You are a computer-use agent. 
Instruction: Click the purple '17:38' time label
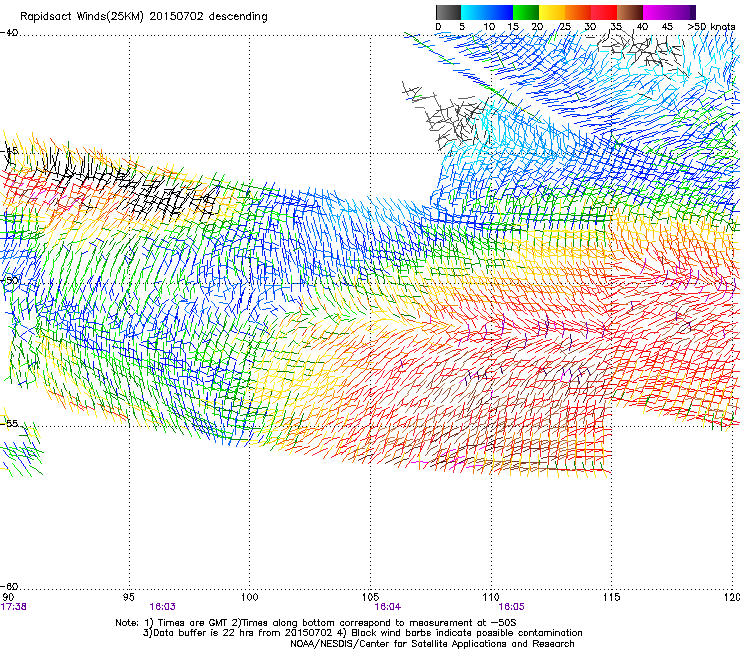14,607
